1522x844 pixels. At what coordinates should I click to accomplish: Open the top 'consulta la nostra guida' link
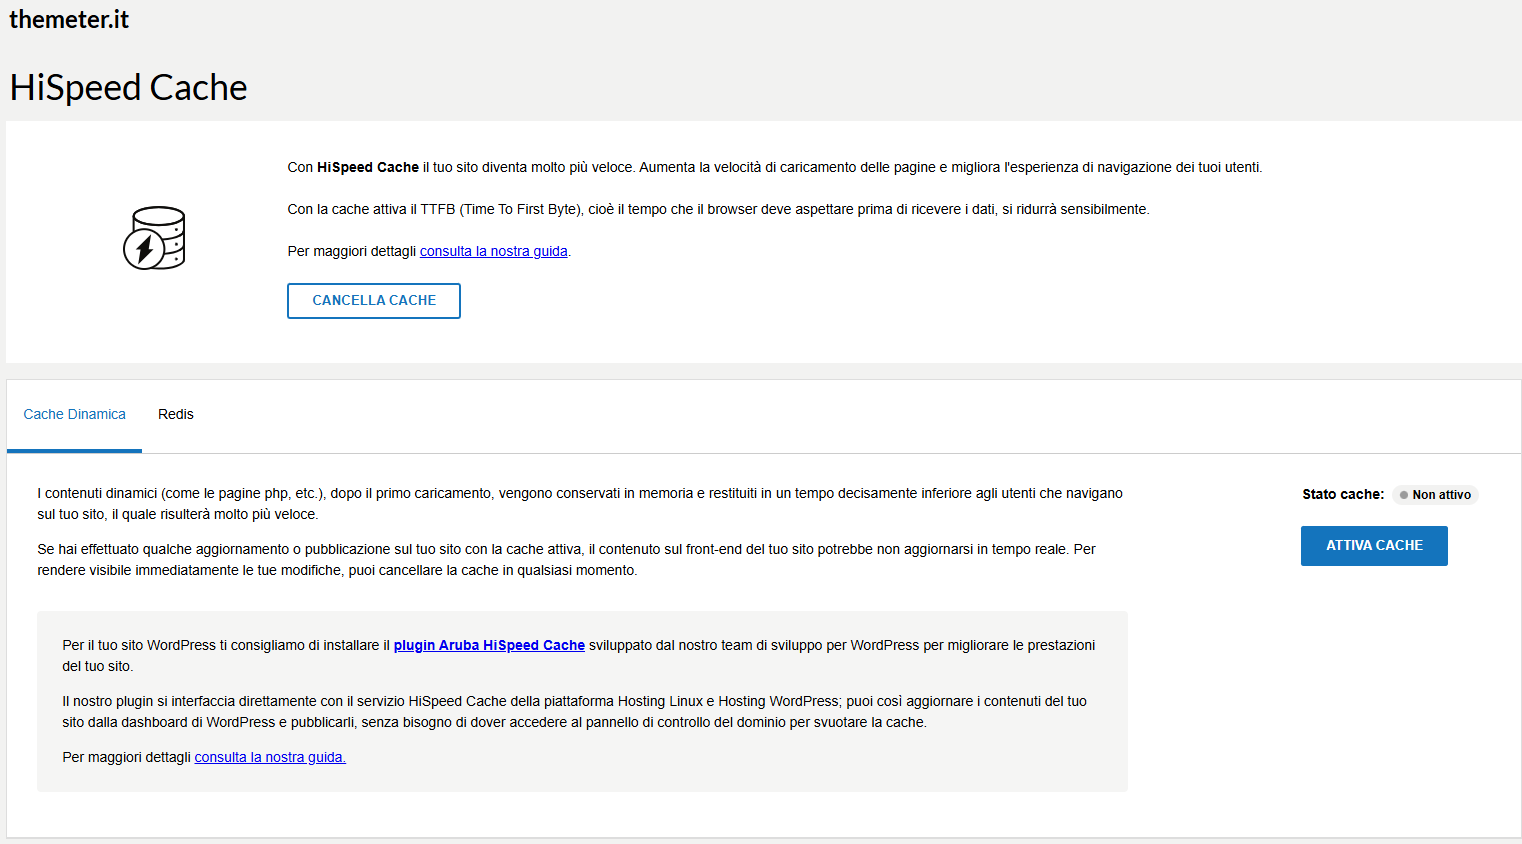(x=494, y=251)
